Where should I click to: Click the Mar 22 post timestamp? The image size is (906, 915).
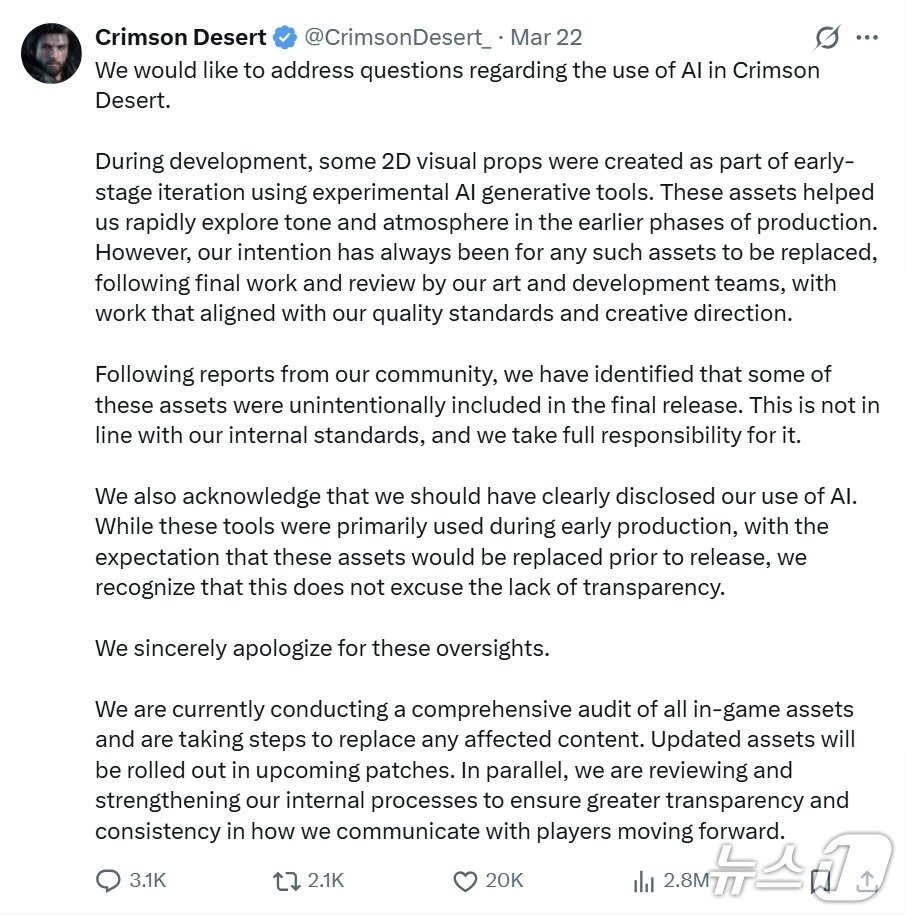(546, 38)
